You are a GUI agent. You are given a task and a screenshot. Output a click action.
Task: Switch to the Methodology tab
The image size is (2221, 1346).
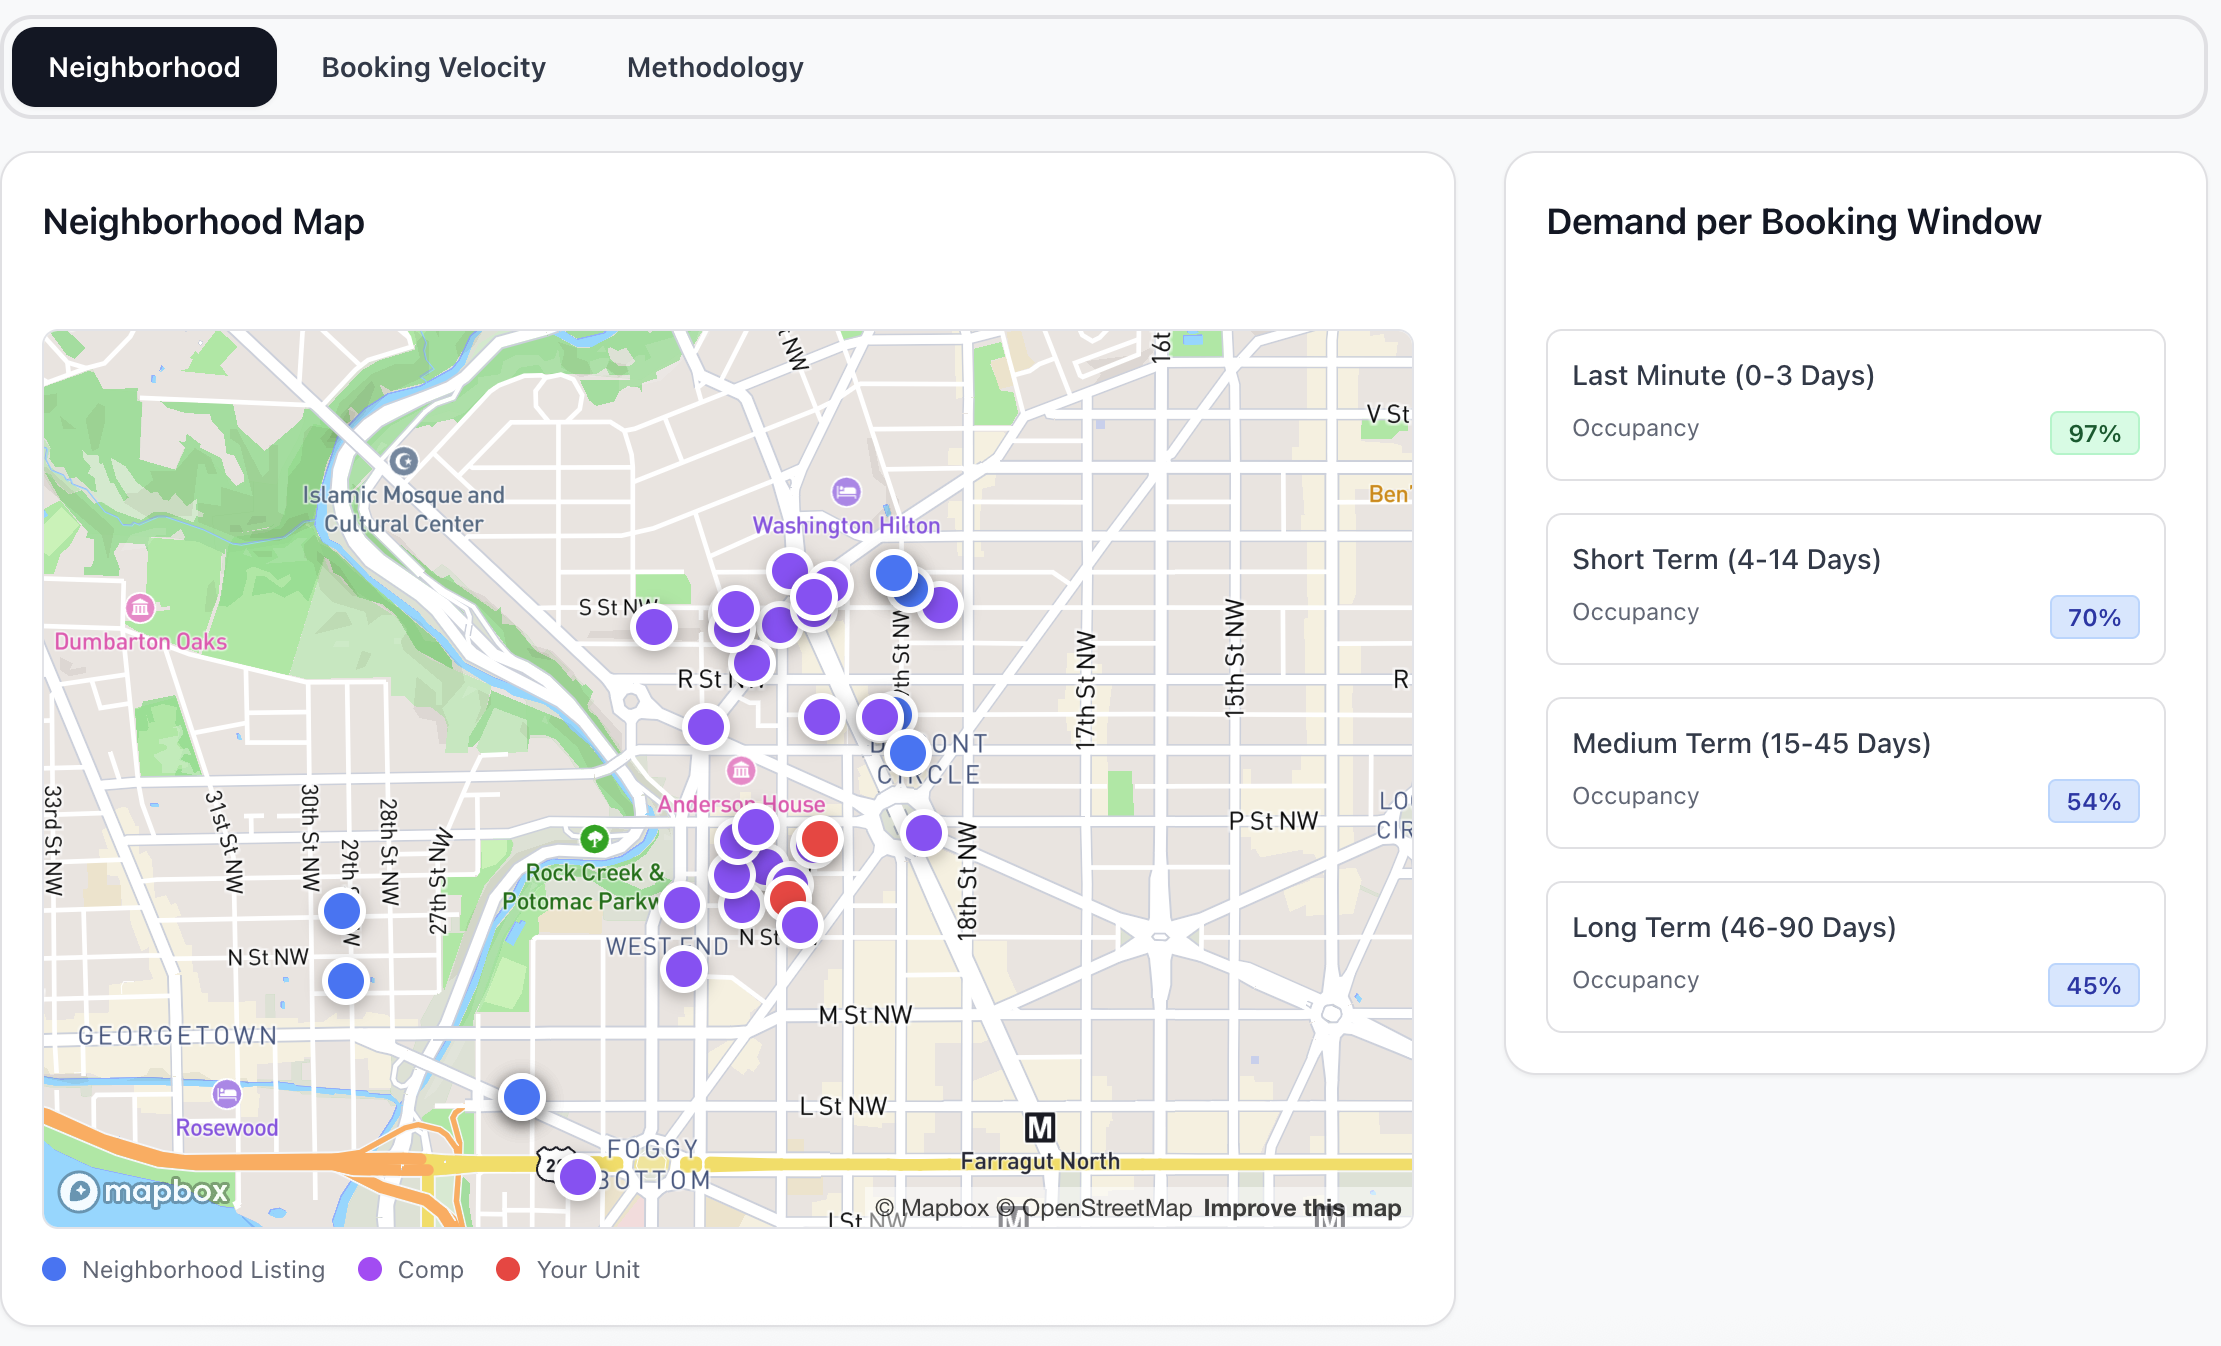click(714, 67)
